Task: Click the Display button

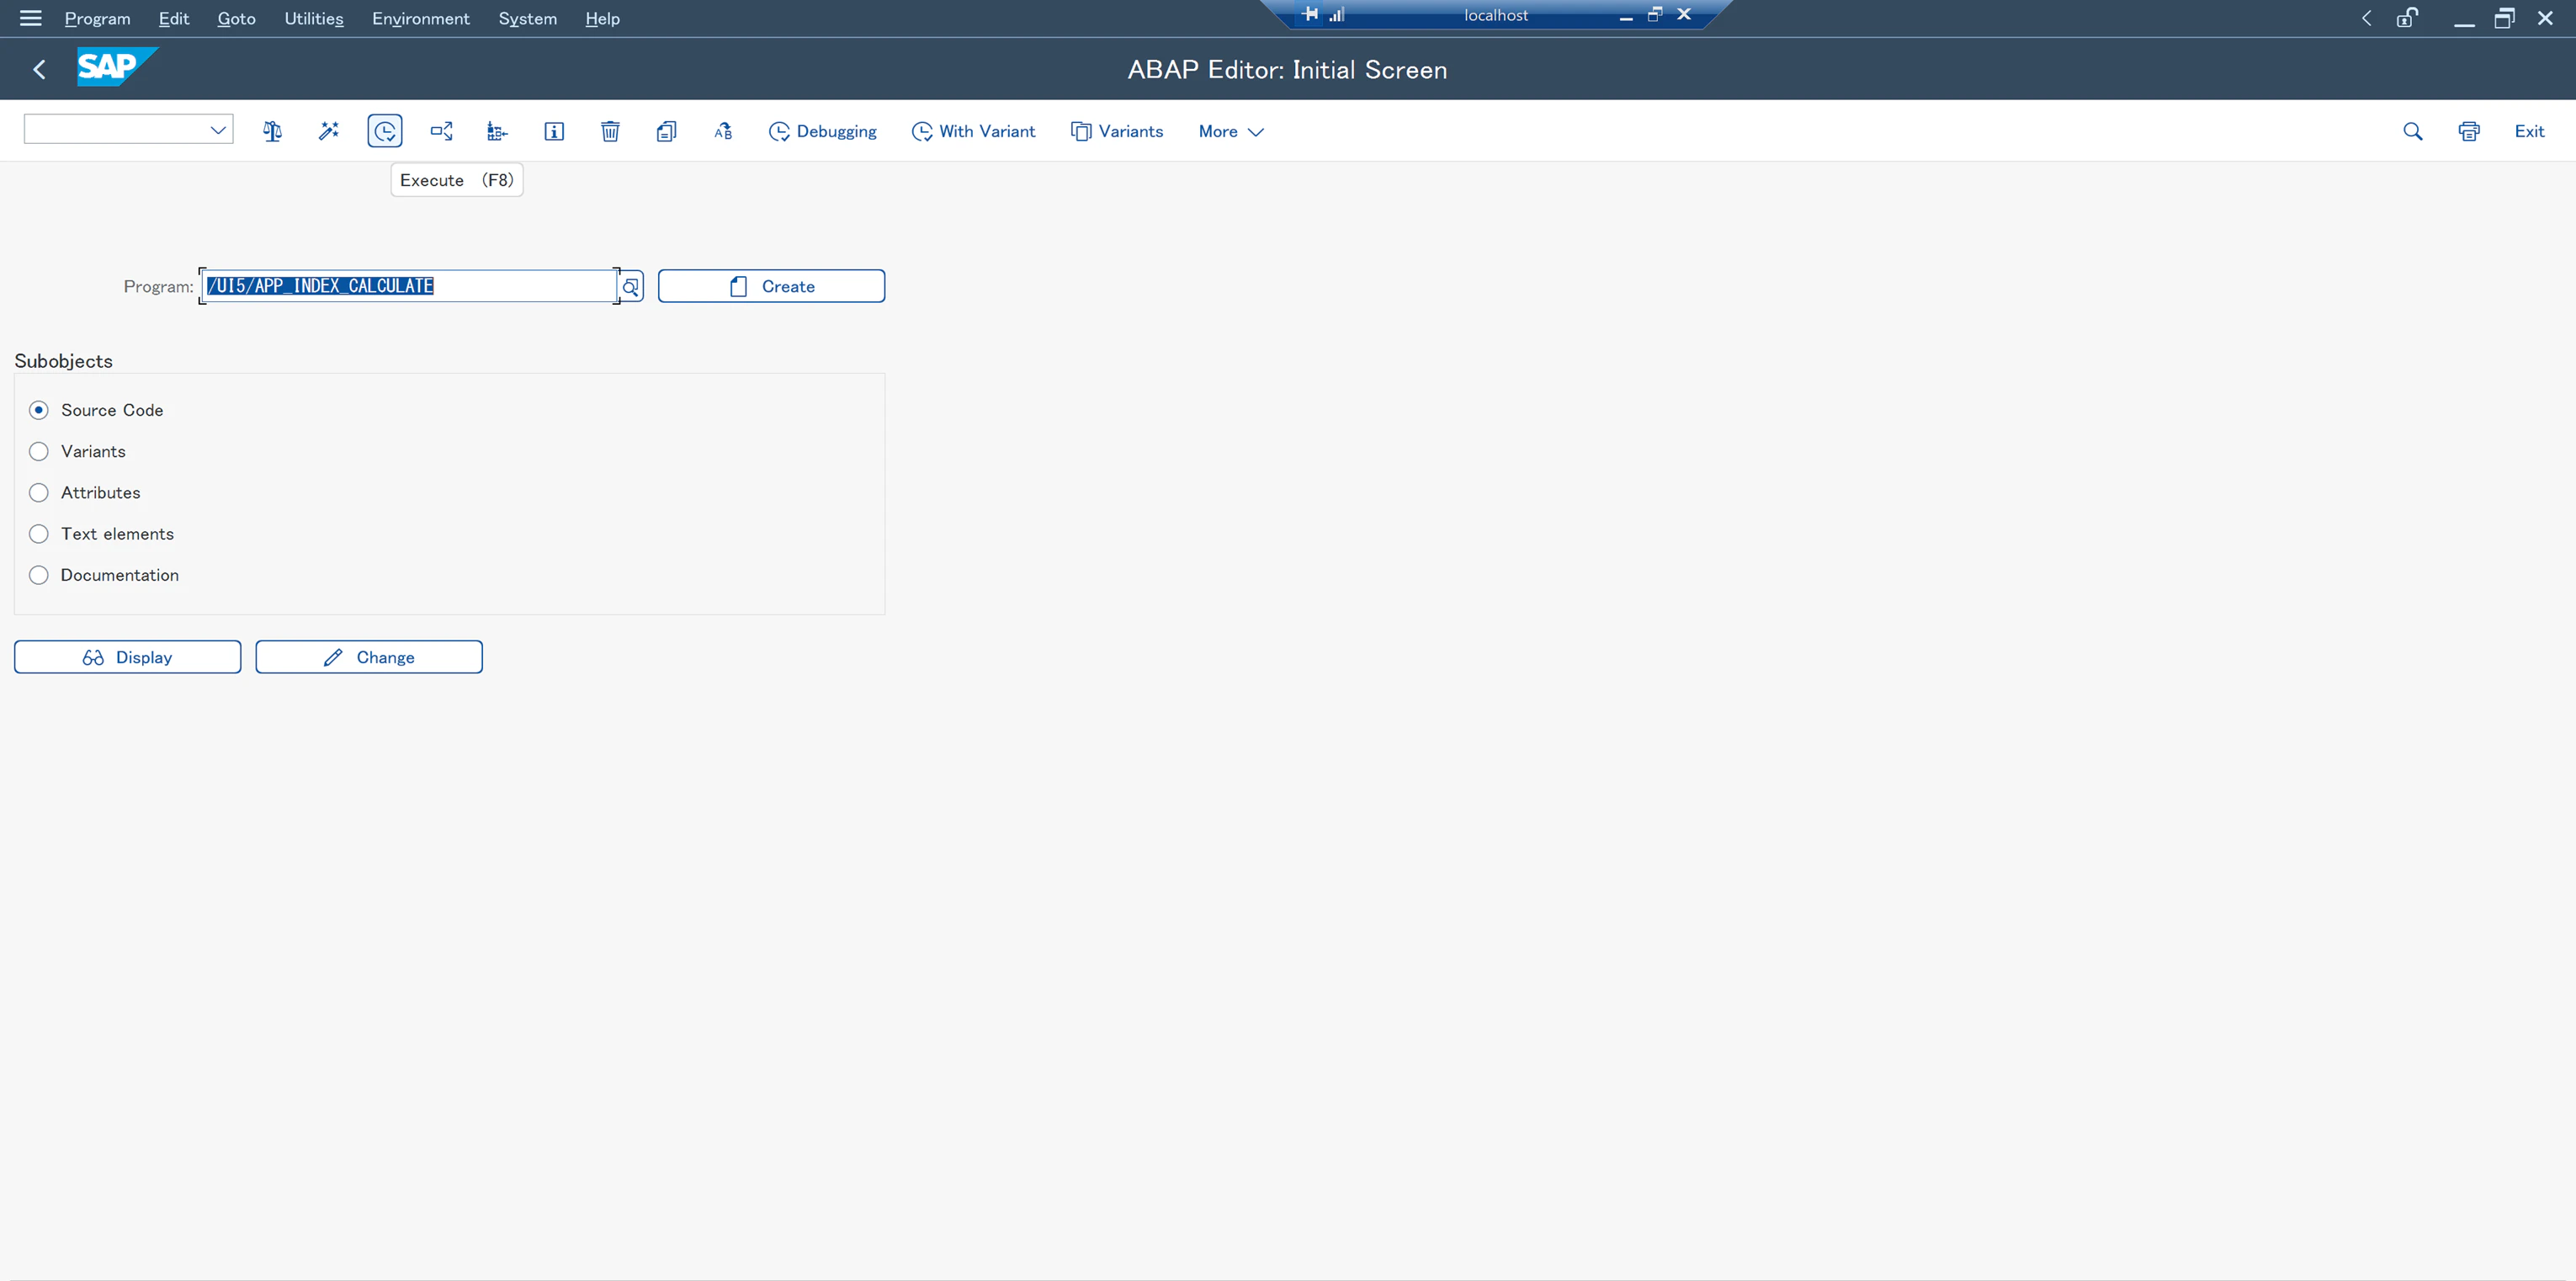Action: coord(127,657)
